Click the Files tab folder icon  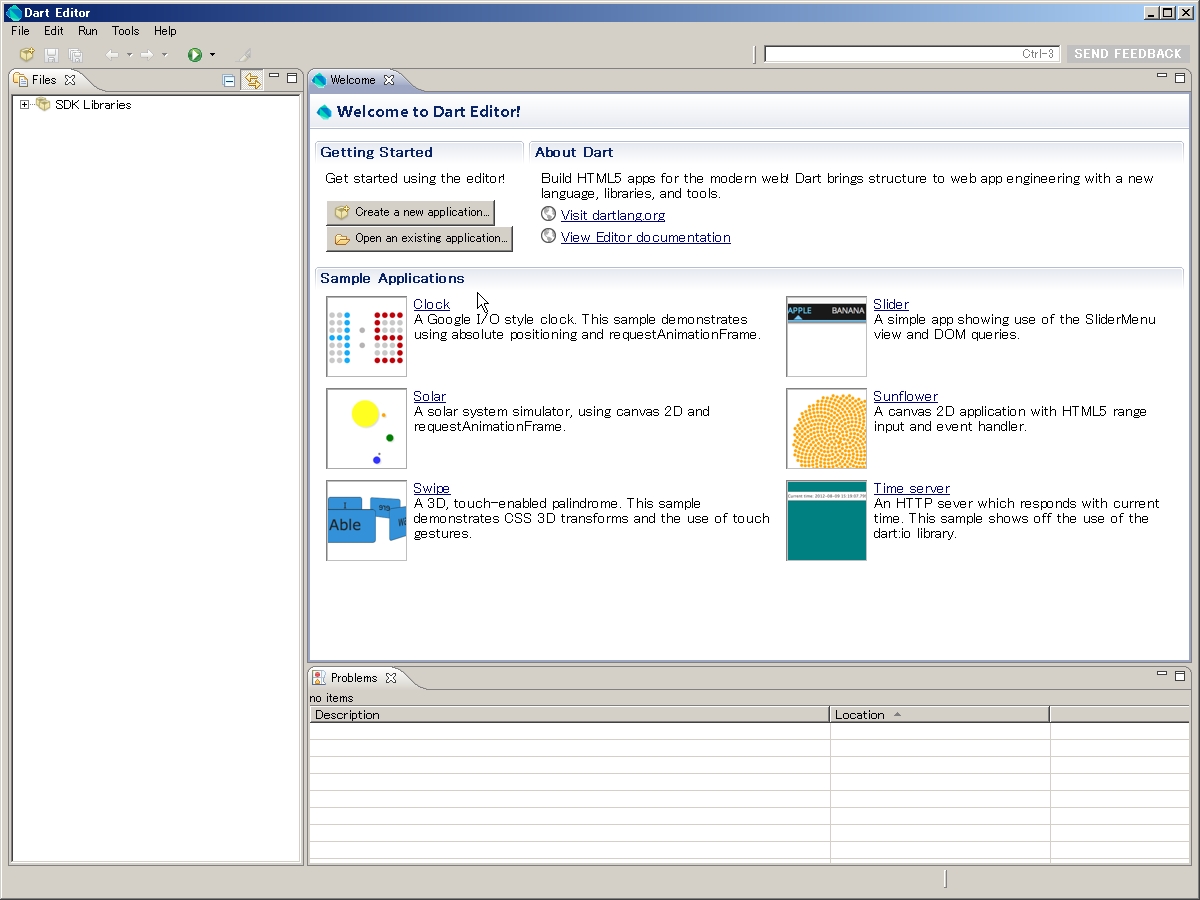pos(21,80)
